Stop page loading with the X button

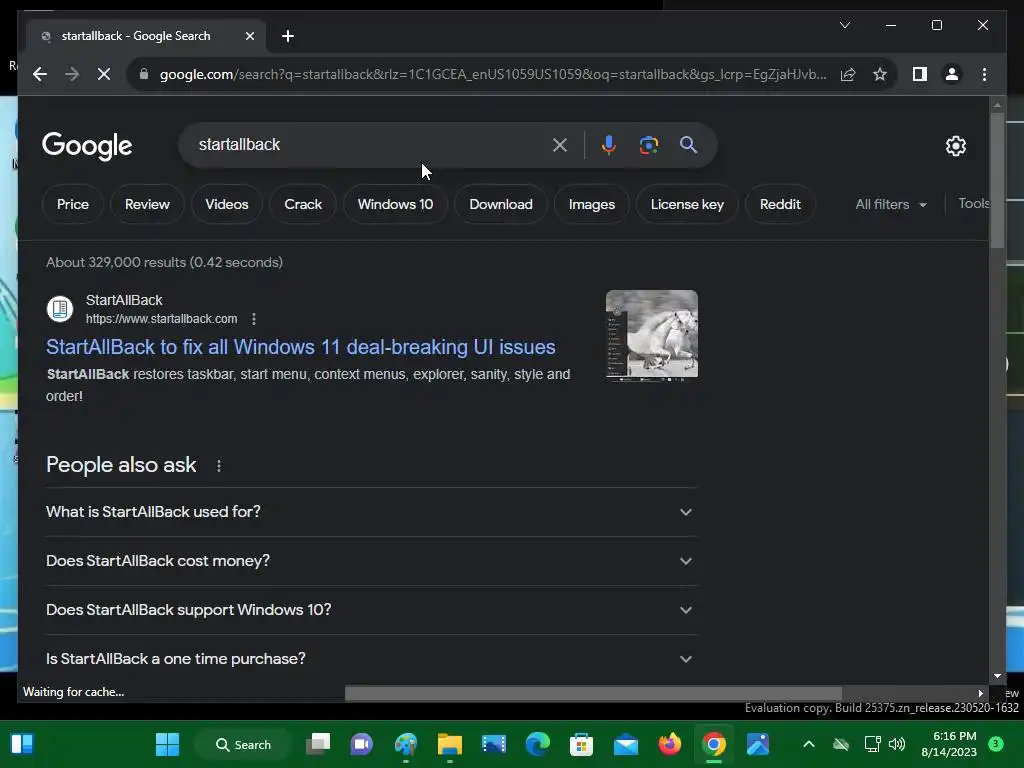tap(104, 74)
